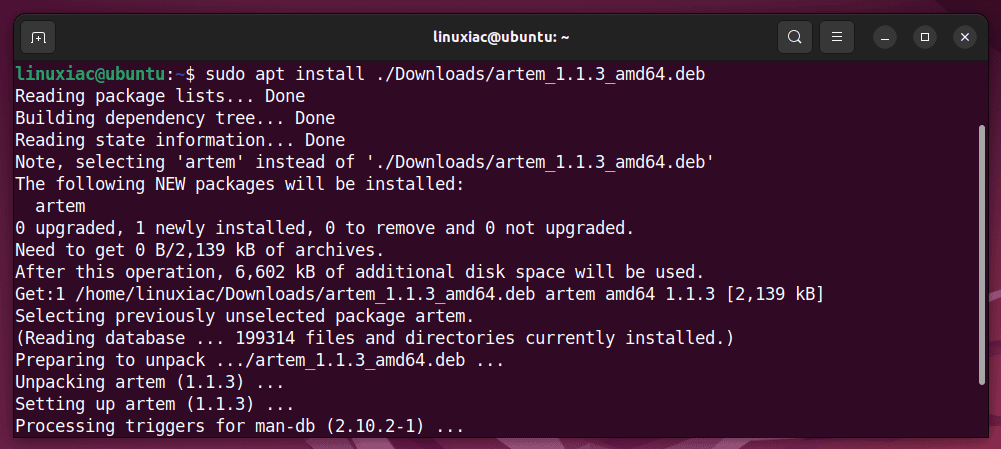This screenshot has height=449, width=1001.
Task: Close the terminal window
Action: [x=965, y=38]
